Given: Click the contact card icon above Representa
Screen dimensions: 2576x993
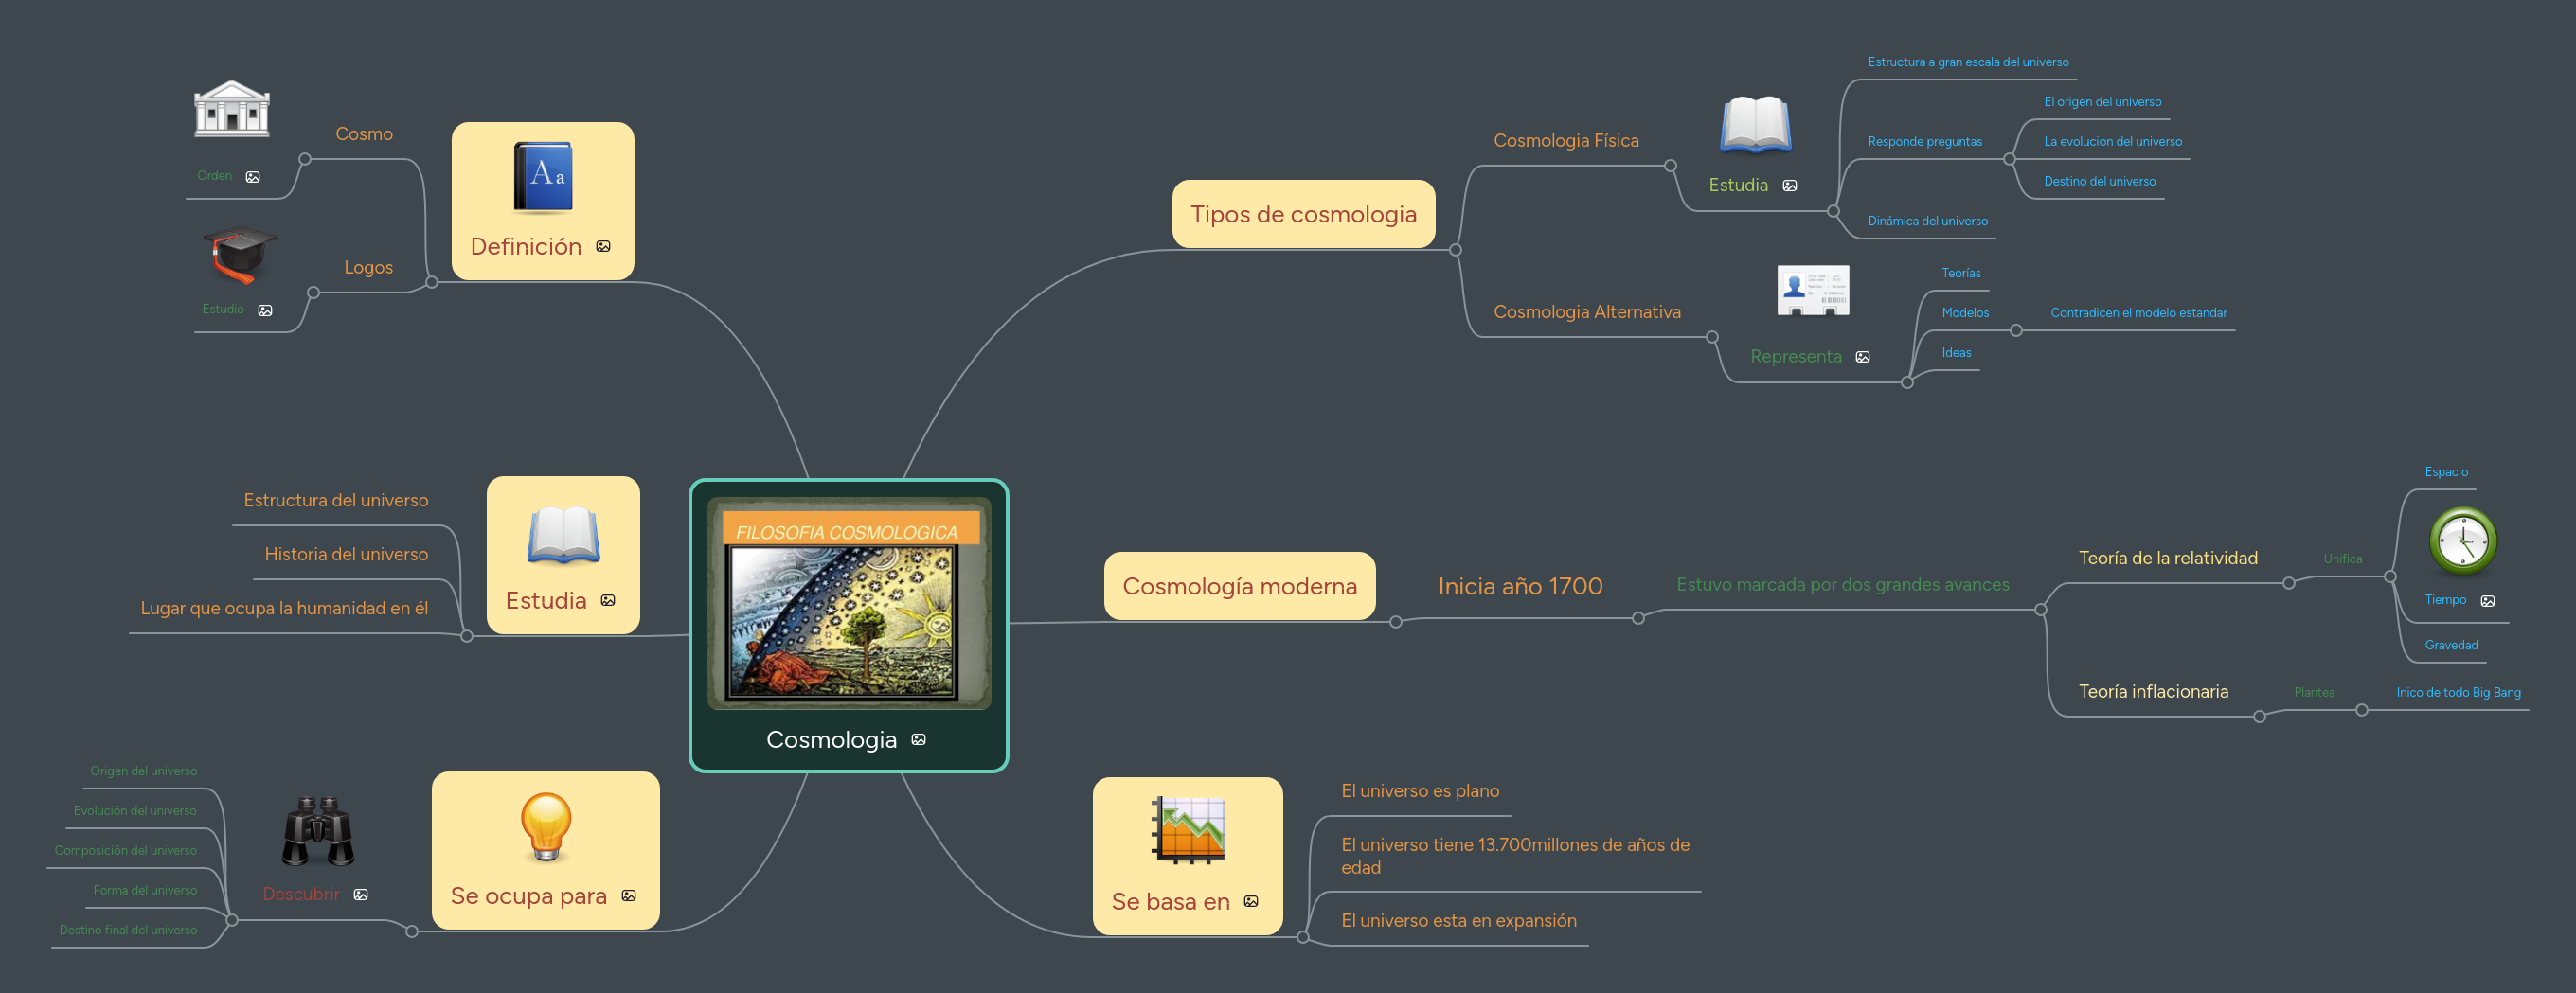Looking at the screenshot, I should click(1812, 291).
